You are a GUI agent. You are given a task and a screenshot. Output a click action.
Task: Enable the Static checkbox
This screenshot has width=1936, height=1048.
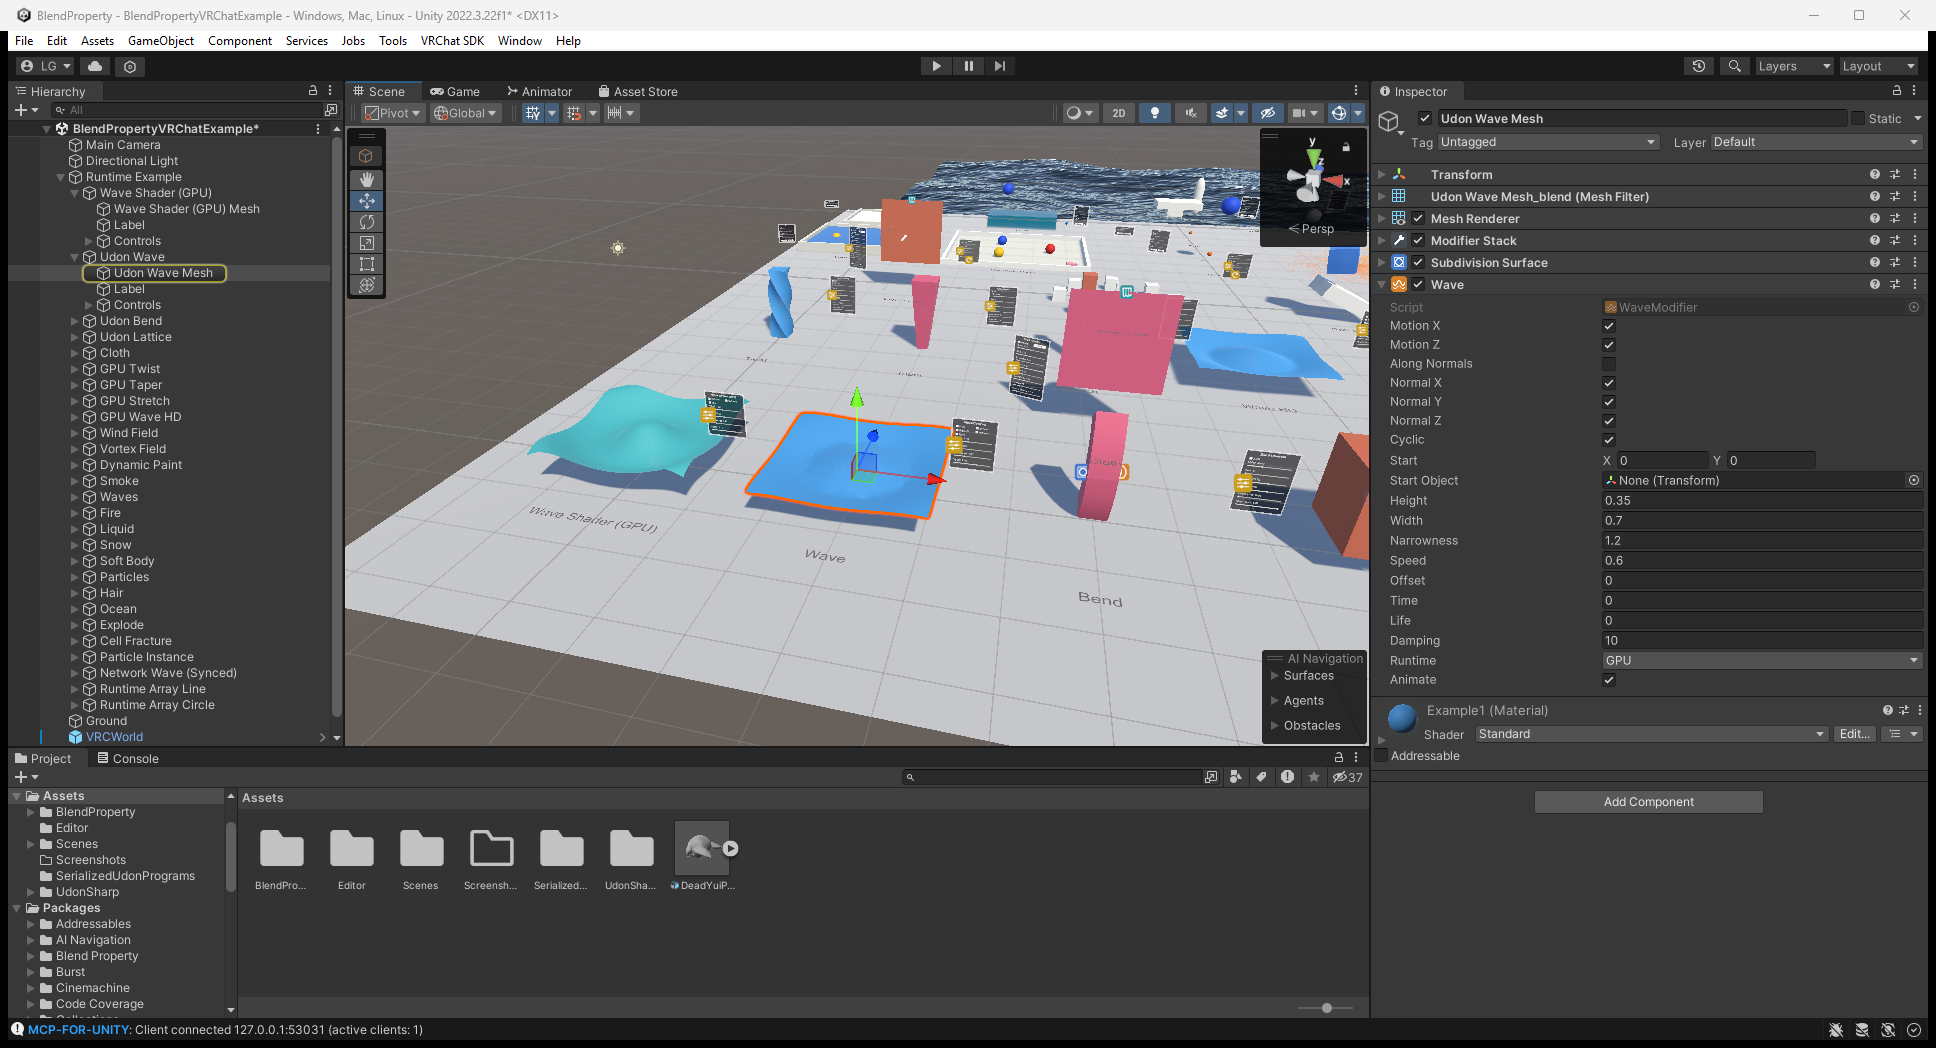[1858, 118]
